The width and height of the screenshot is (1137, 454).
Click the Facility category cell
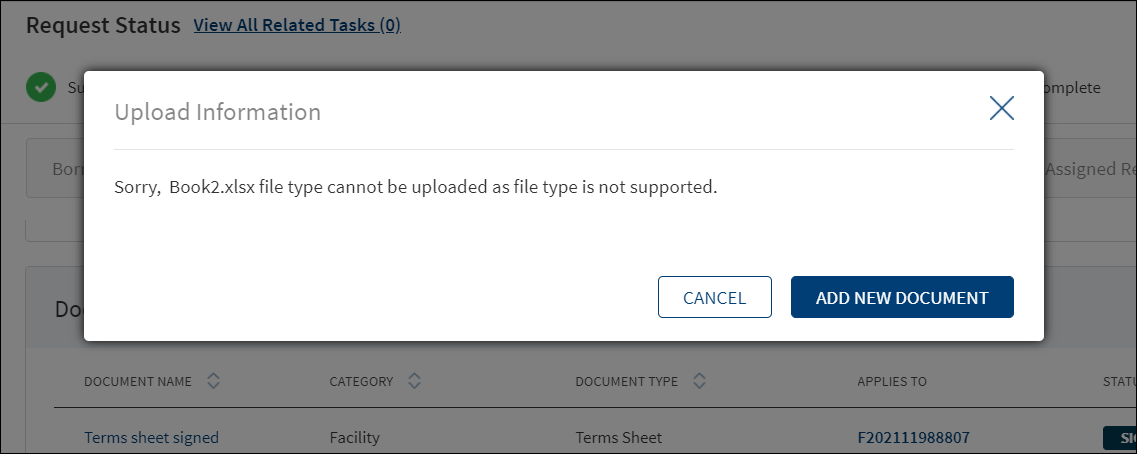pos(355,437)
